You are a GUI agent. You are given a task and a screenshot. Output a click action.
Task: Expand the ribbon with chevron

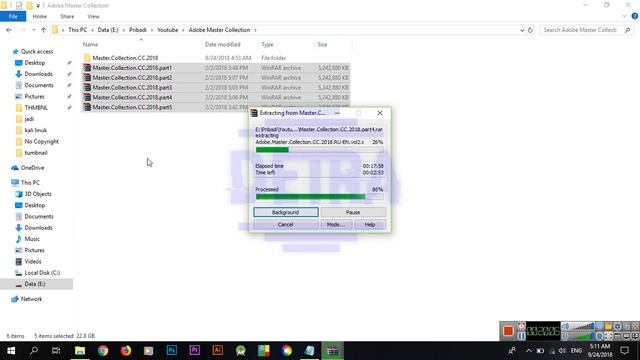pos(624,16)
